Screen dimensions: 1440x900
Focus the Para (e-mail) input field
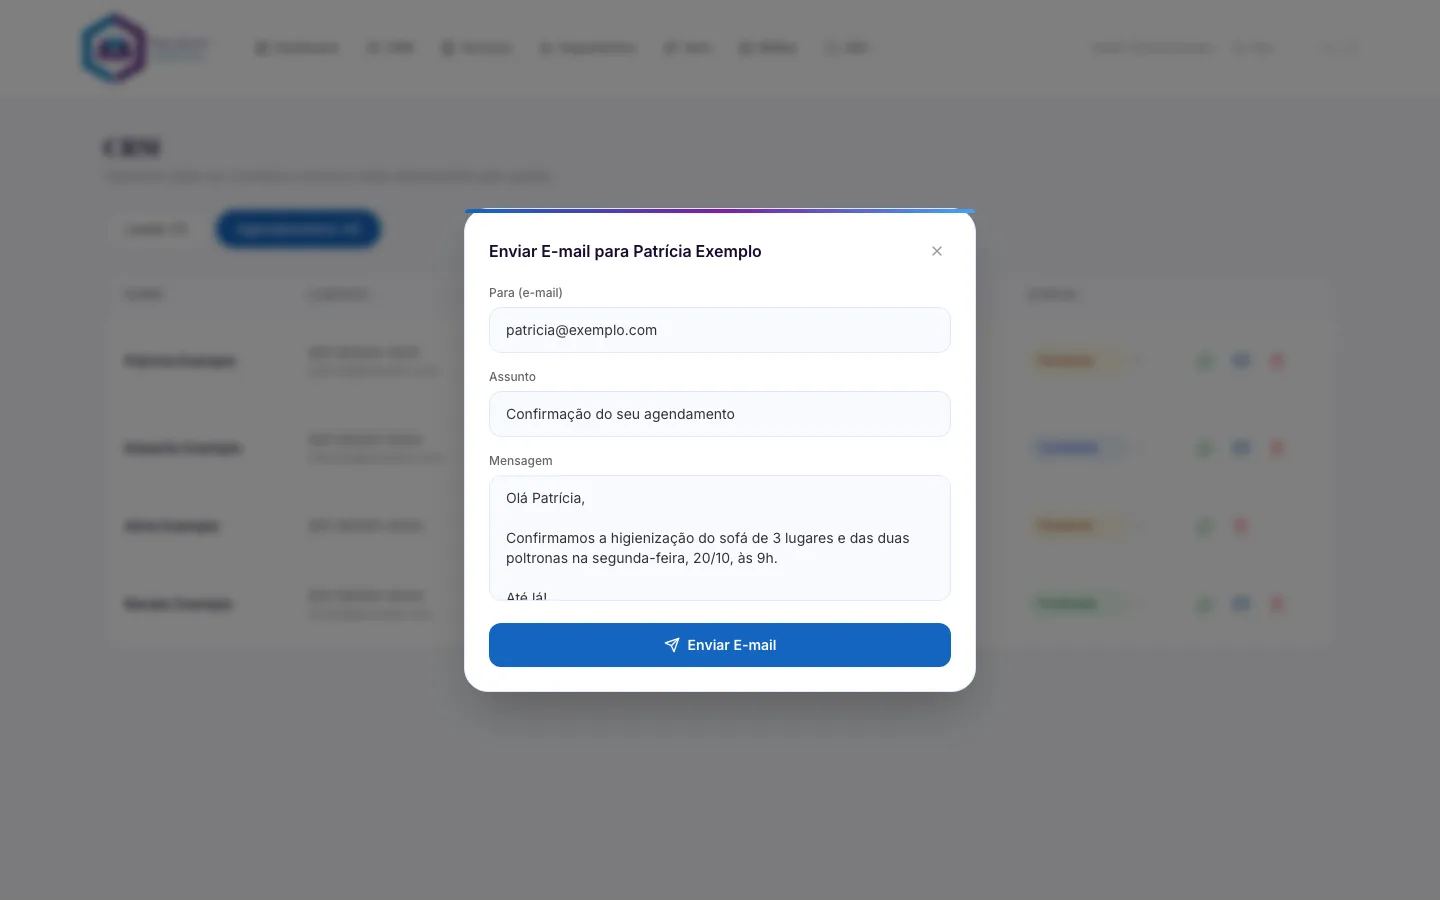[x=720, y=330]
